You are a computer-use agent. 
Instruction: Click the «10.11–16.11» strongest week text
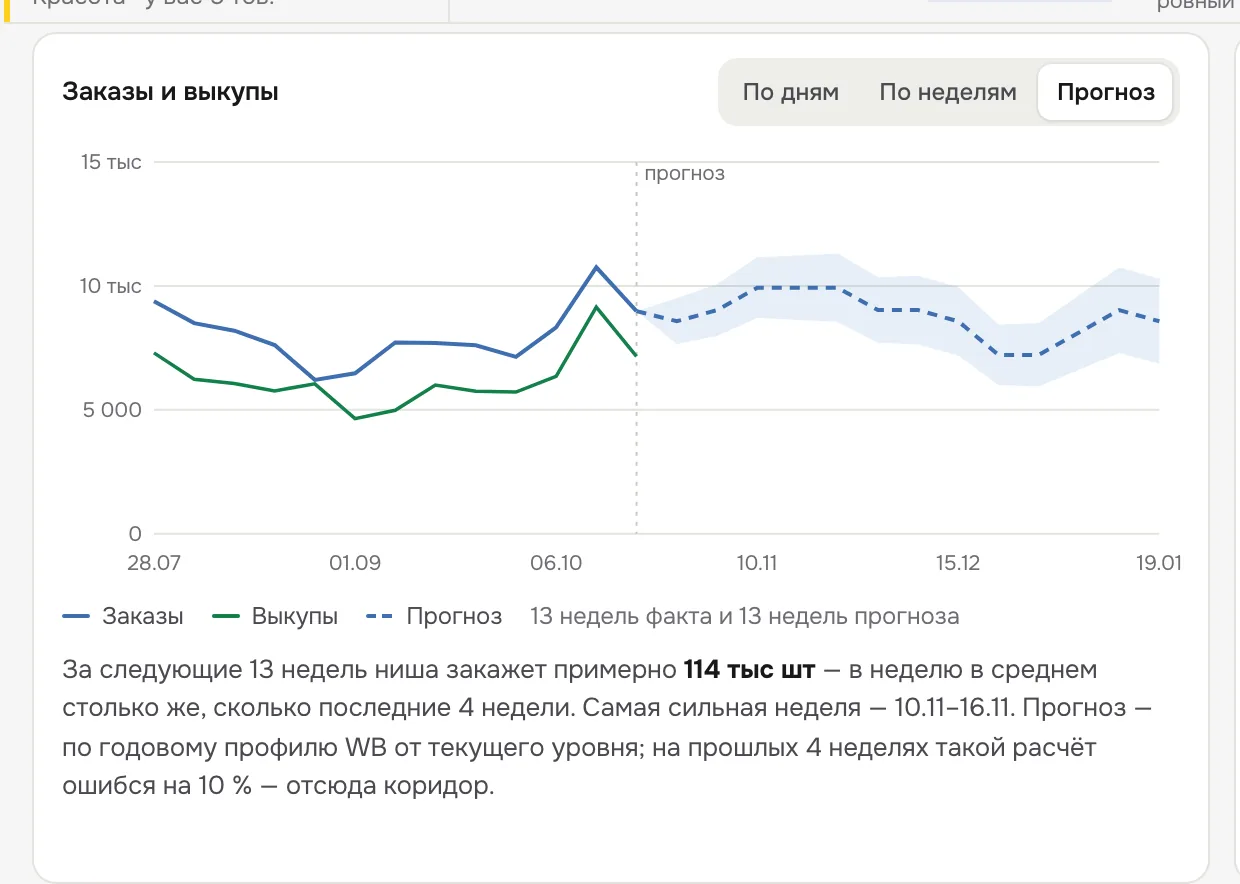click(954, 708)
